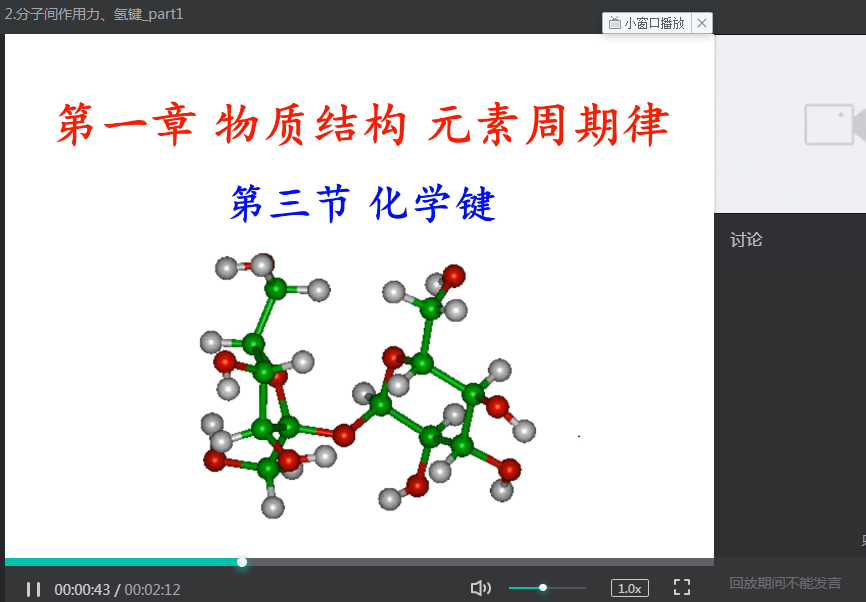
Task: Click the elapsed time 00:00:43
Action: coord(82,590)
